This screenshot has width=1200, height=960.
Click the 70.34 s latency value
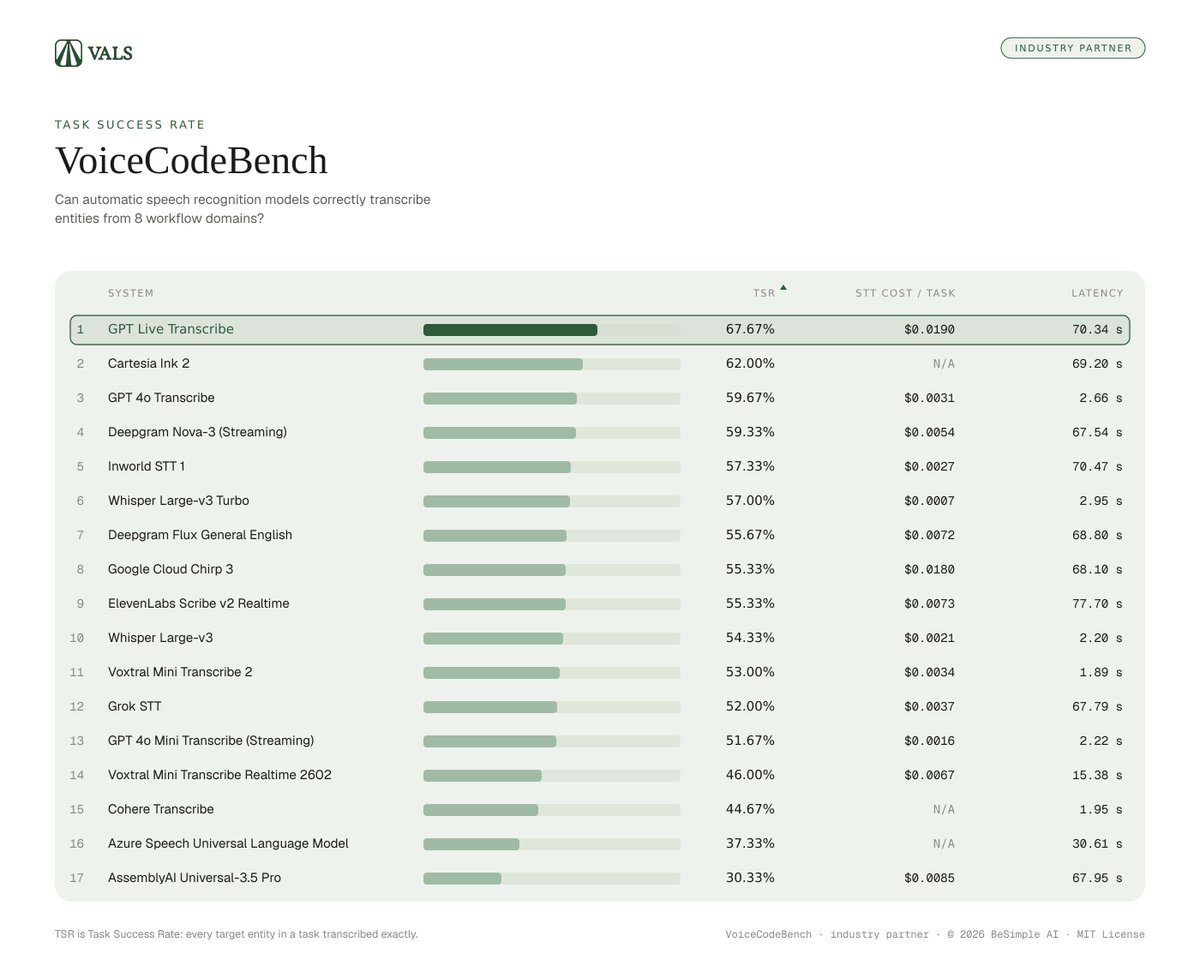click(1097, 329)
